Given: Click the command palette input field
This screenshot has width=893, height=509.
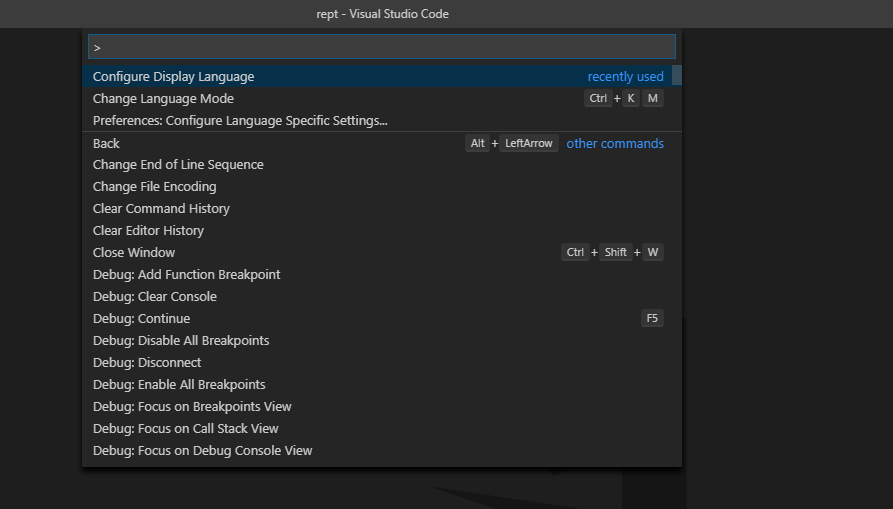Looking at the screenshot, I should click(381, 47).
